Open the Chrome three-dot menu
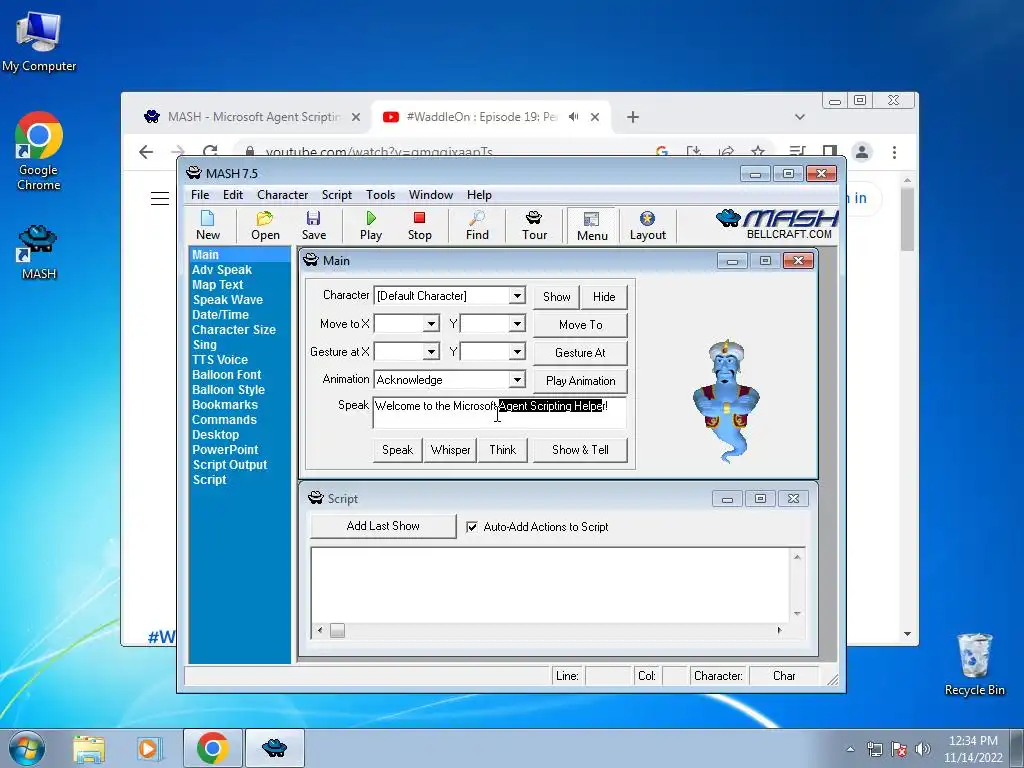1024x768 pixels. click(x=894, y=152)
